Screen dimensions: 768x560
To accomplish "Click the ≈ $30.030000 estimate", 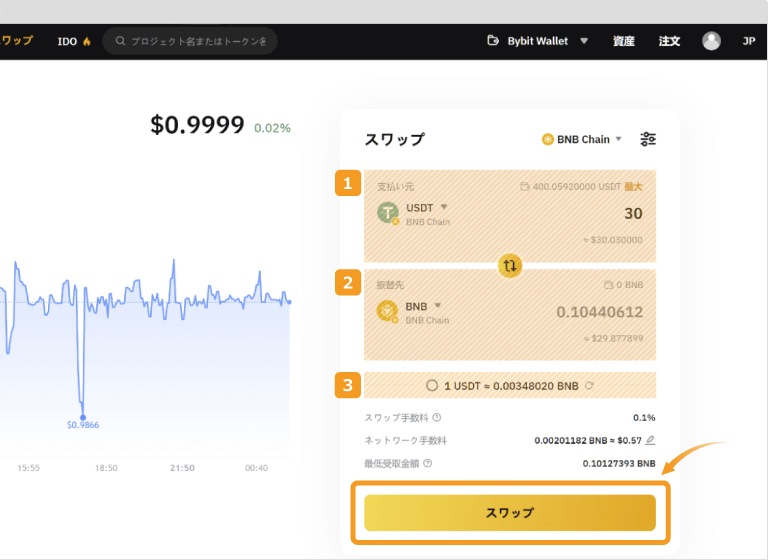I will coord(612,240).
